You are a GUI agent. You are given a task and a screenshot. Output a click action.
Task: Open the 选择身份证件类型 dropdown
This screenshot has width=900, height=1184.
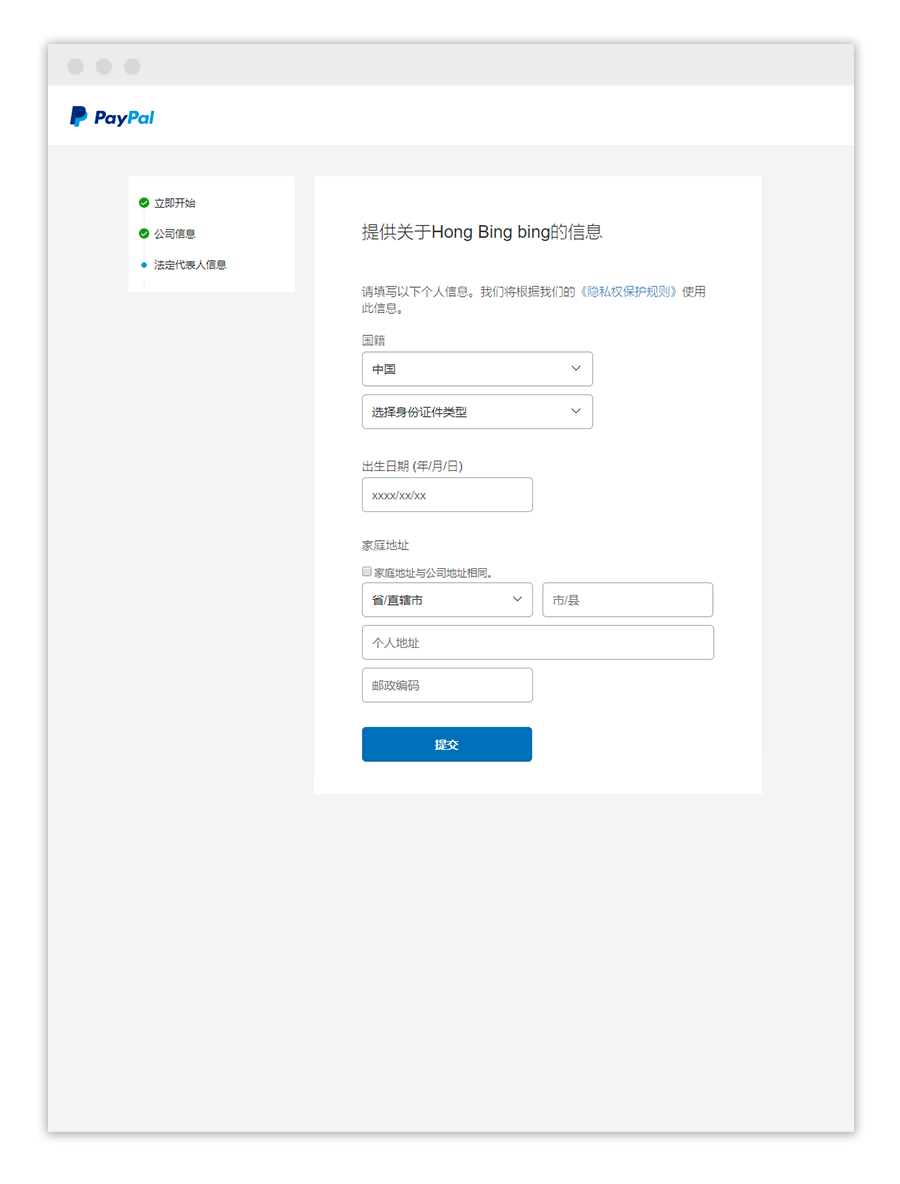(x=477, y=412)
